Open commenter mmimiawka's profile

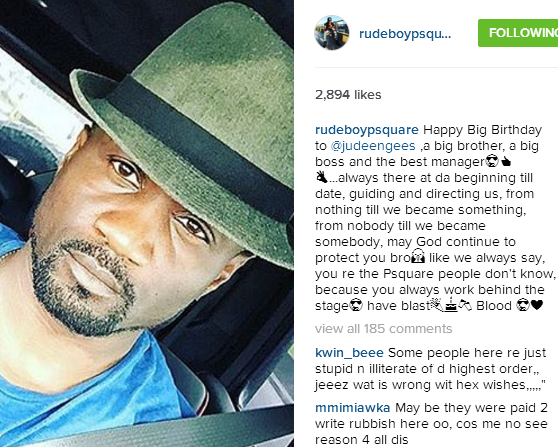[352, 408]
